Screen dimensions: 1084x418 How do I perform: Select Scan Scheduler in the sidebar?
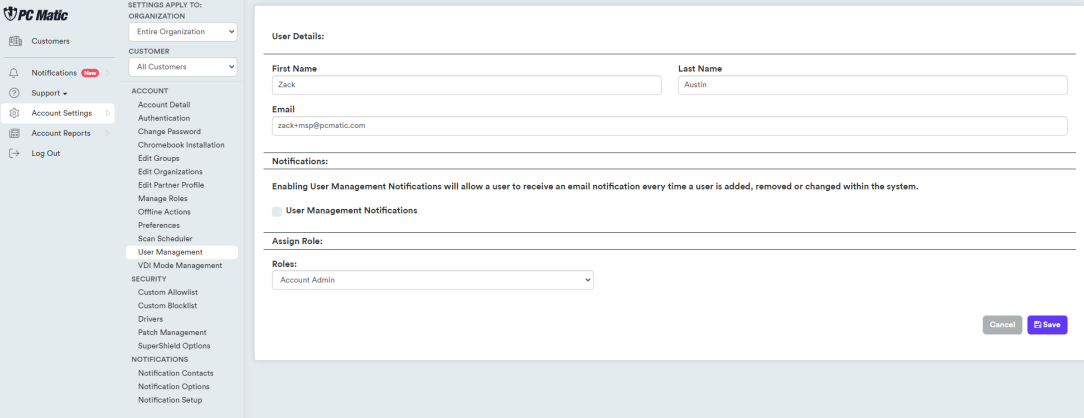pos(165,239)
